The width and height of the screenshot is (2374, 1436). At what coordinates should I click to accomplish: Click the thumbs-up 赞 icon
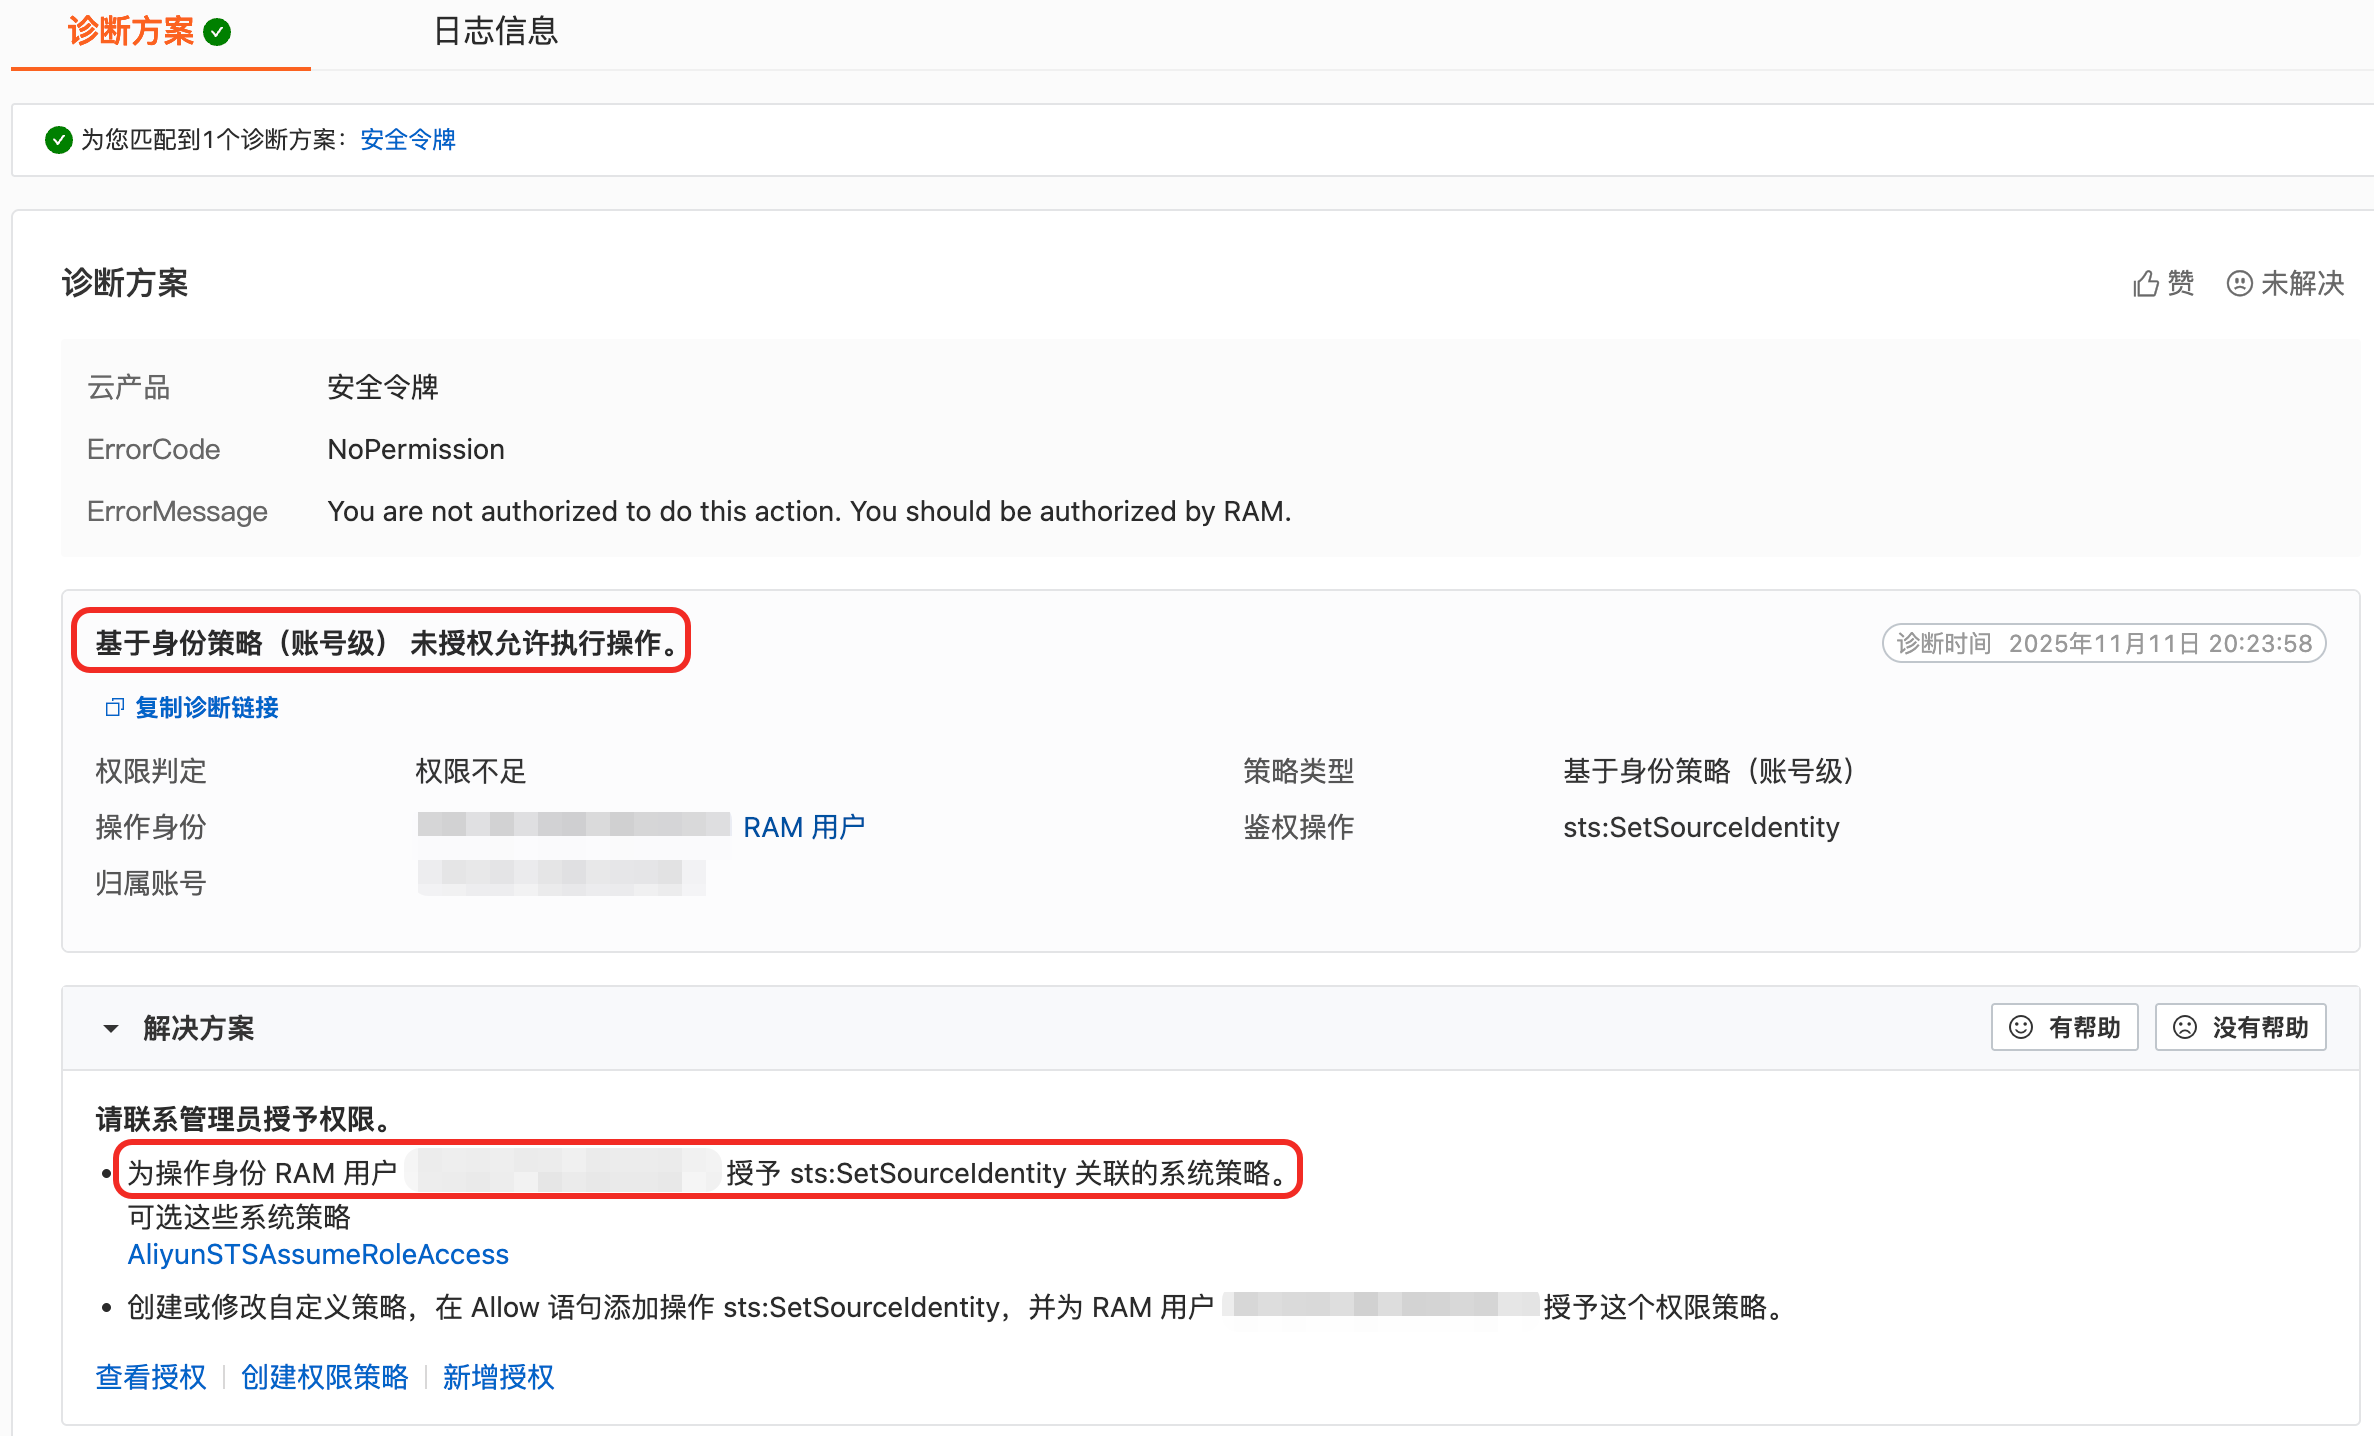coord(2145,284)
